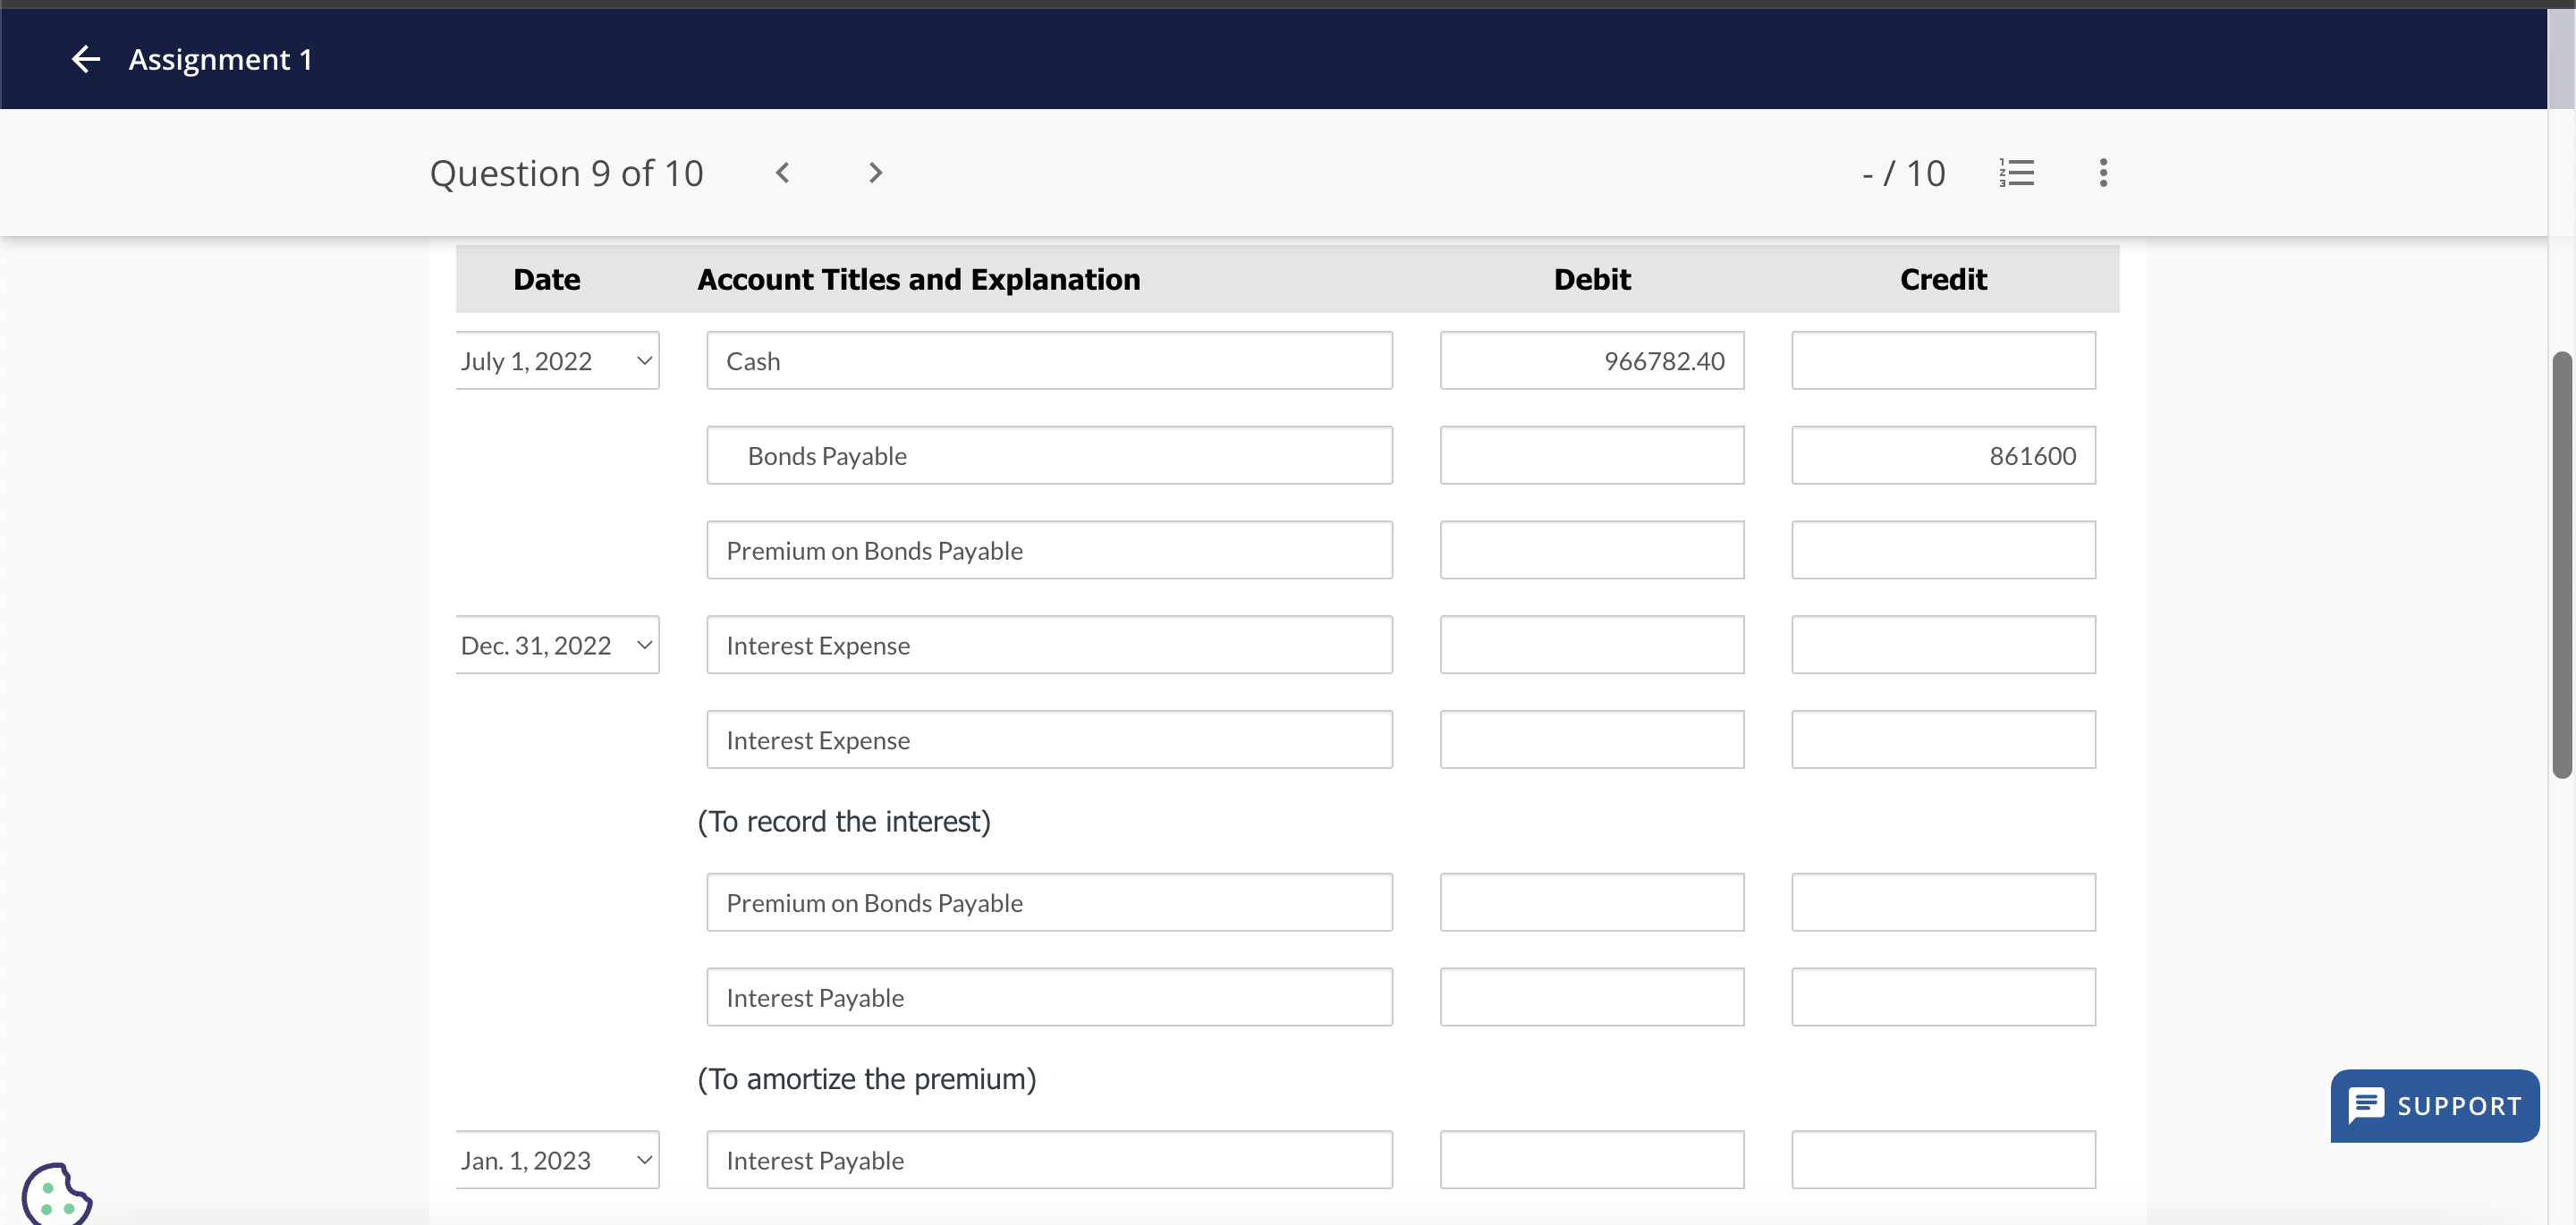Image resolution: width=2576 pixels, height=1225 pixels.
Task: Click the credit field for the first Premium on Bonds Payable row
Action: pos(1942,550)
